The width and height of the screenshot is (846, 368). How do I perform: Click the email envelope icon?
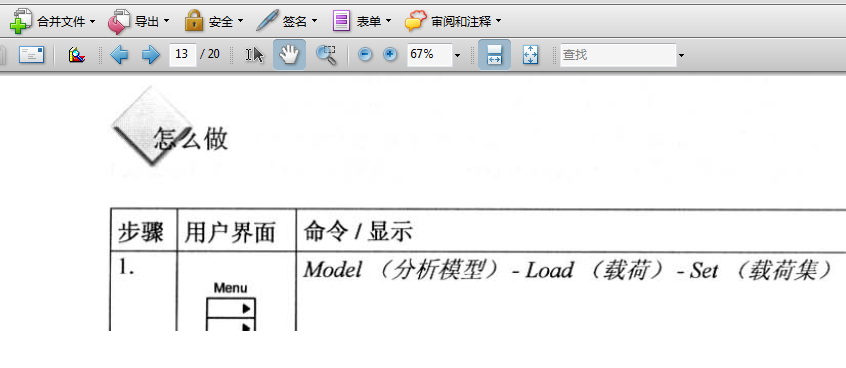point(31,54)
